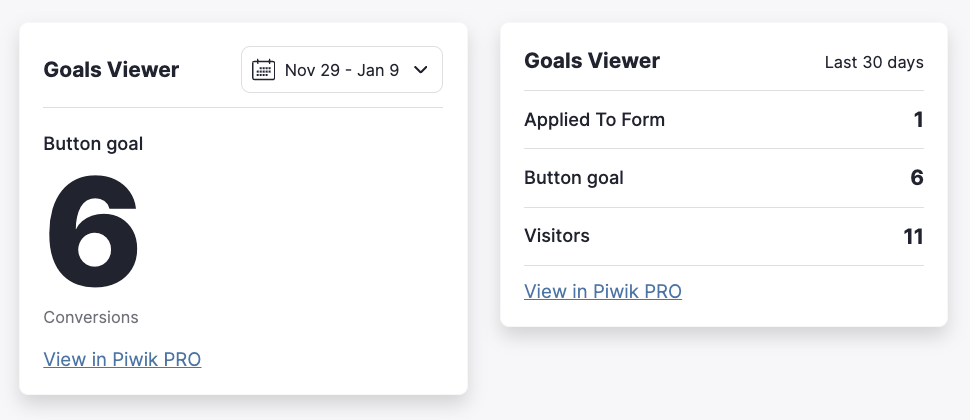Click the Button goal heading in left card
This screenshot has width=970, height=420.
click(x=93, y=144)
